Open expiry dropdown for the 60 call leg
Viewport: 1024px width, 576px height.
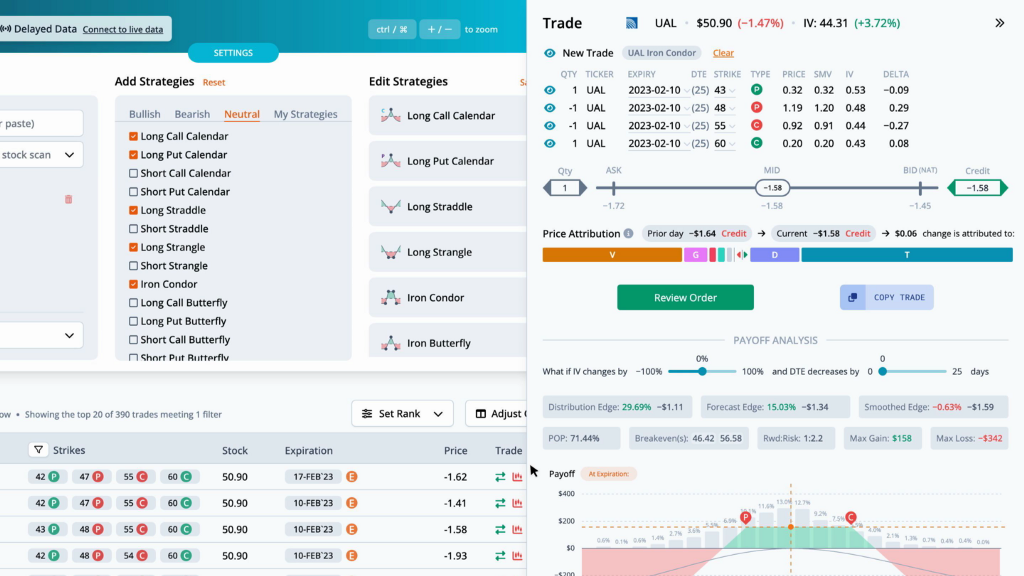(686, 144)
